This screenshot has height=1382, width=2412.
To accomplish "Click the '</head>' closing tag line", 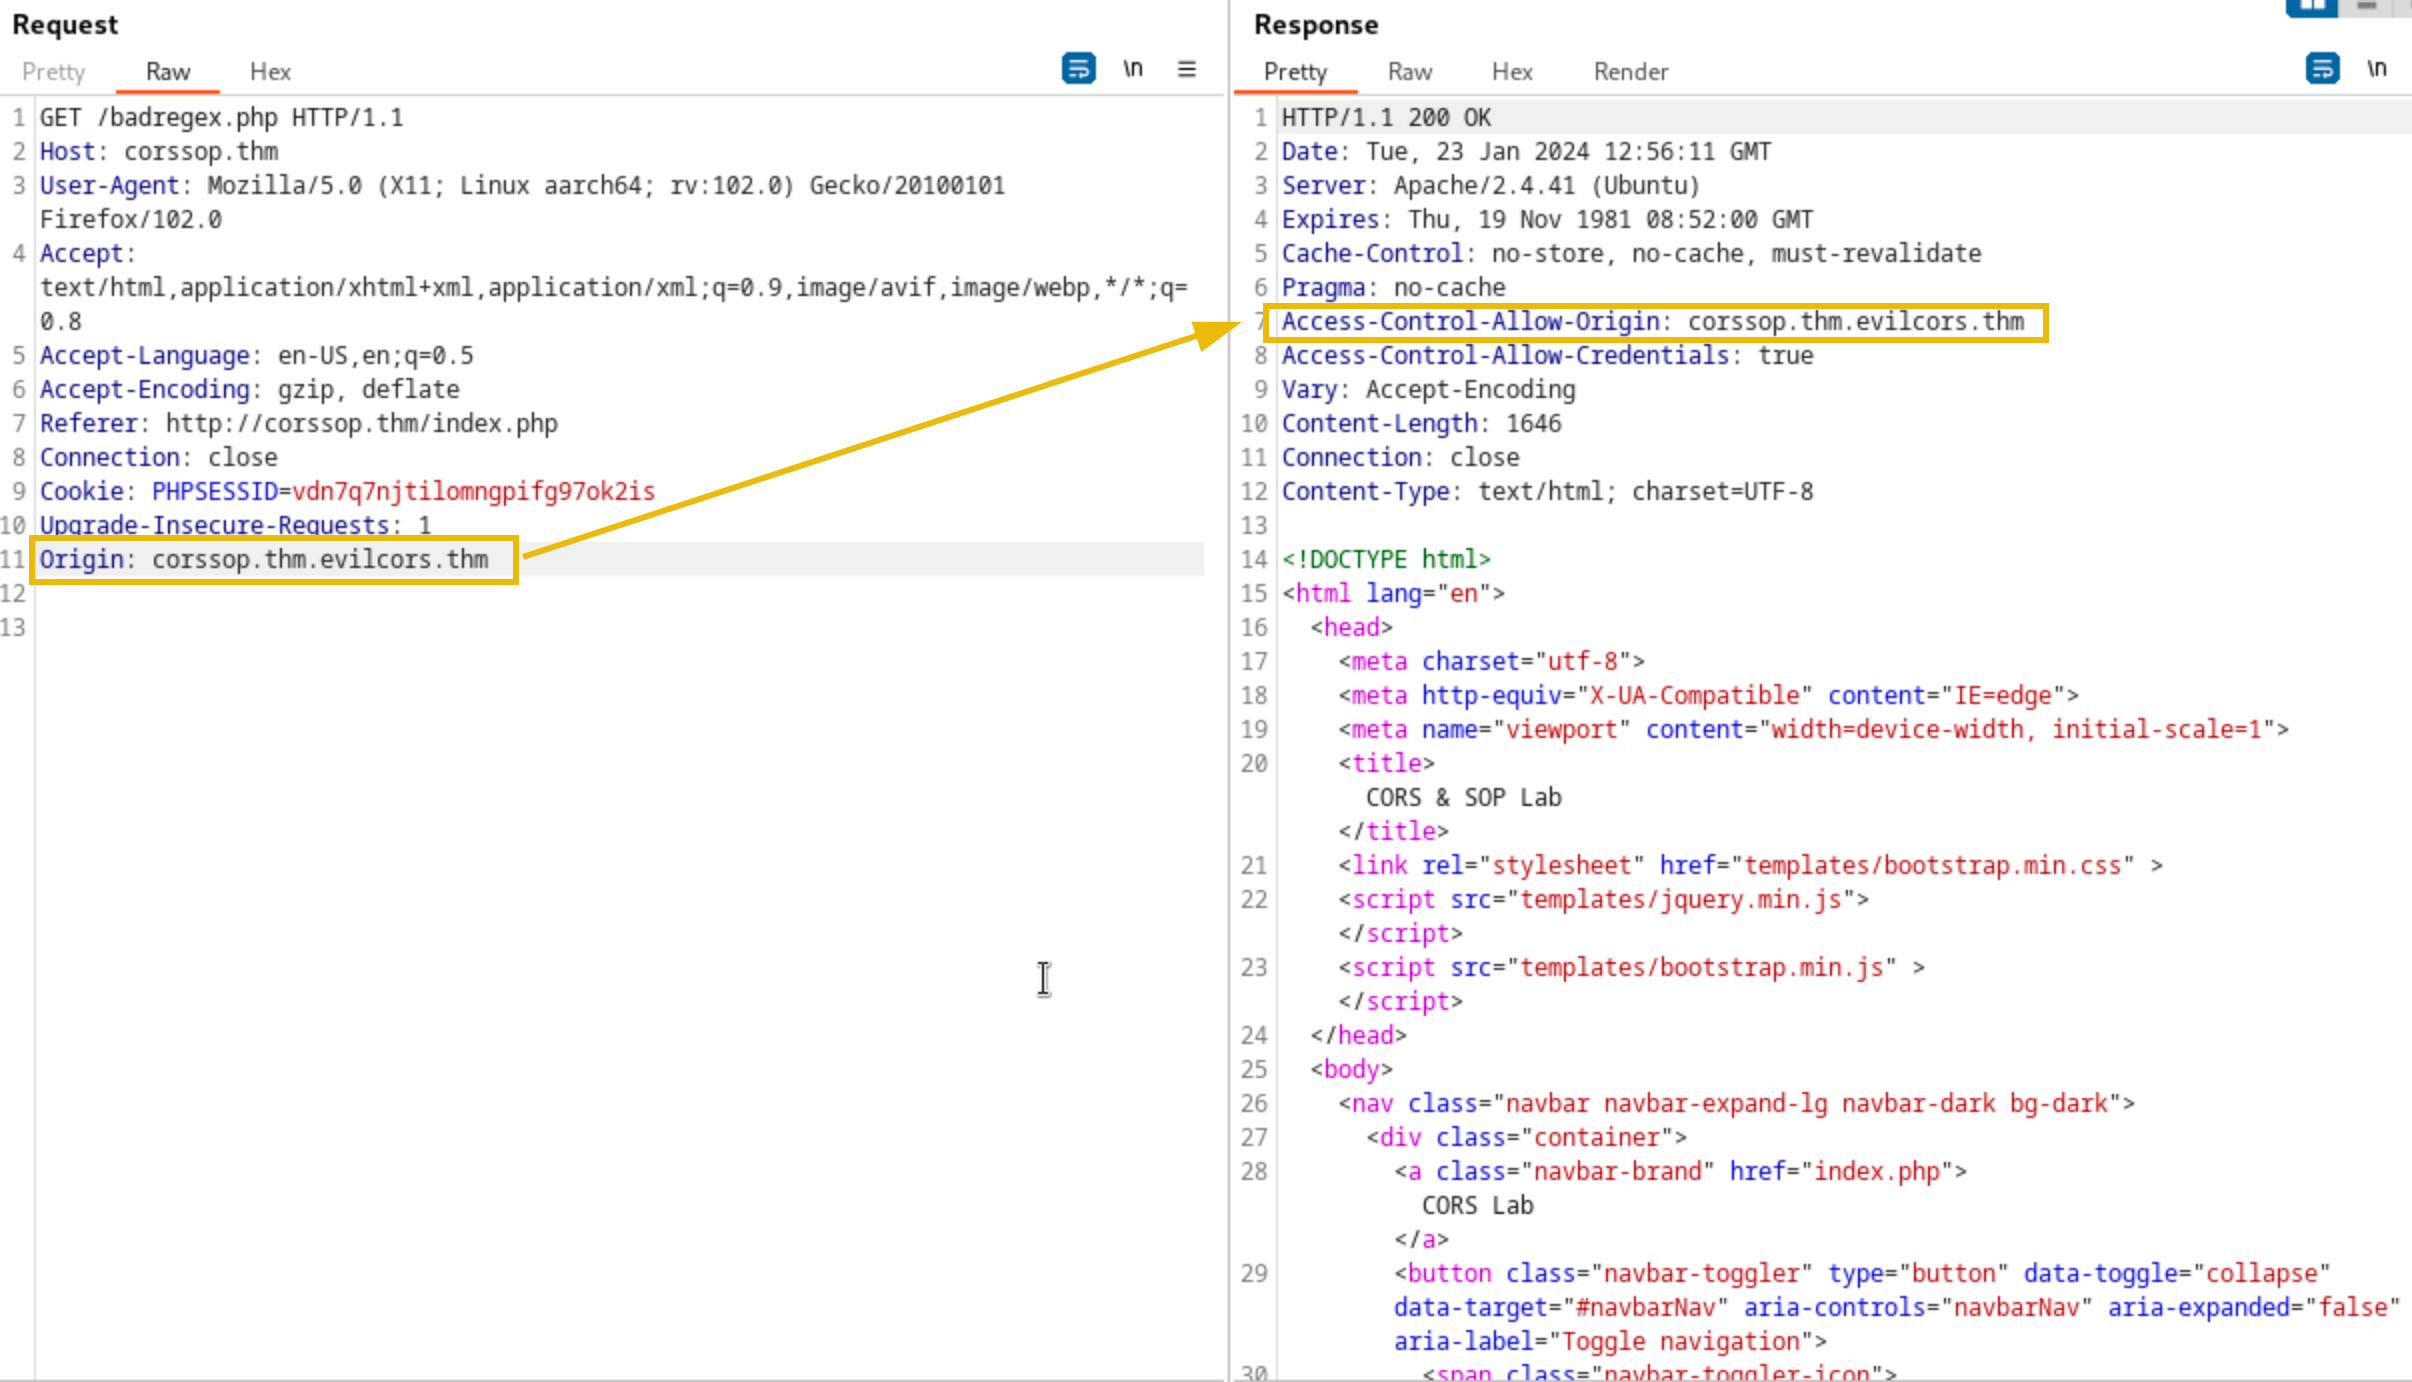I will (x=1358, y=1036).
